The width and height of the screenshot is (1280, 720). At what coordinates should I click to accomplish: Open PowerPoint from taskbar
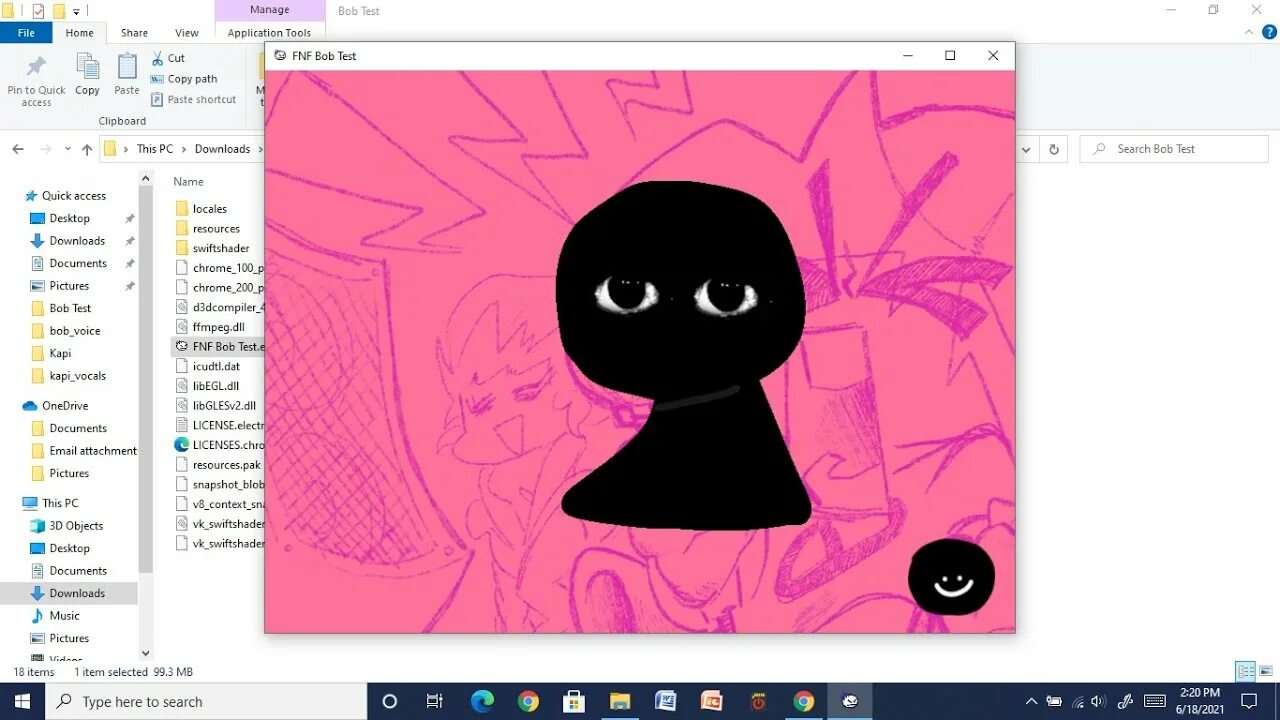click(711, 701)
